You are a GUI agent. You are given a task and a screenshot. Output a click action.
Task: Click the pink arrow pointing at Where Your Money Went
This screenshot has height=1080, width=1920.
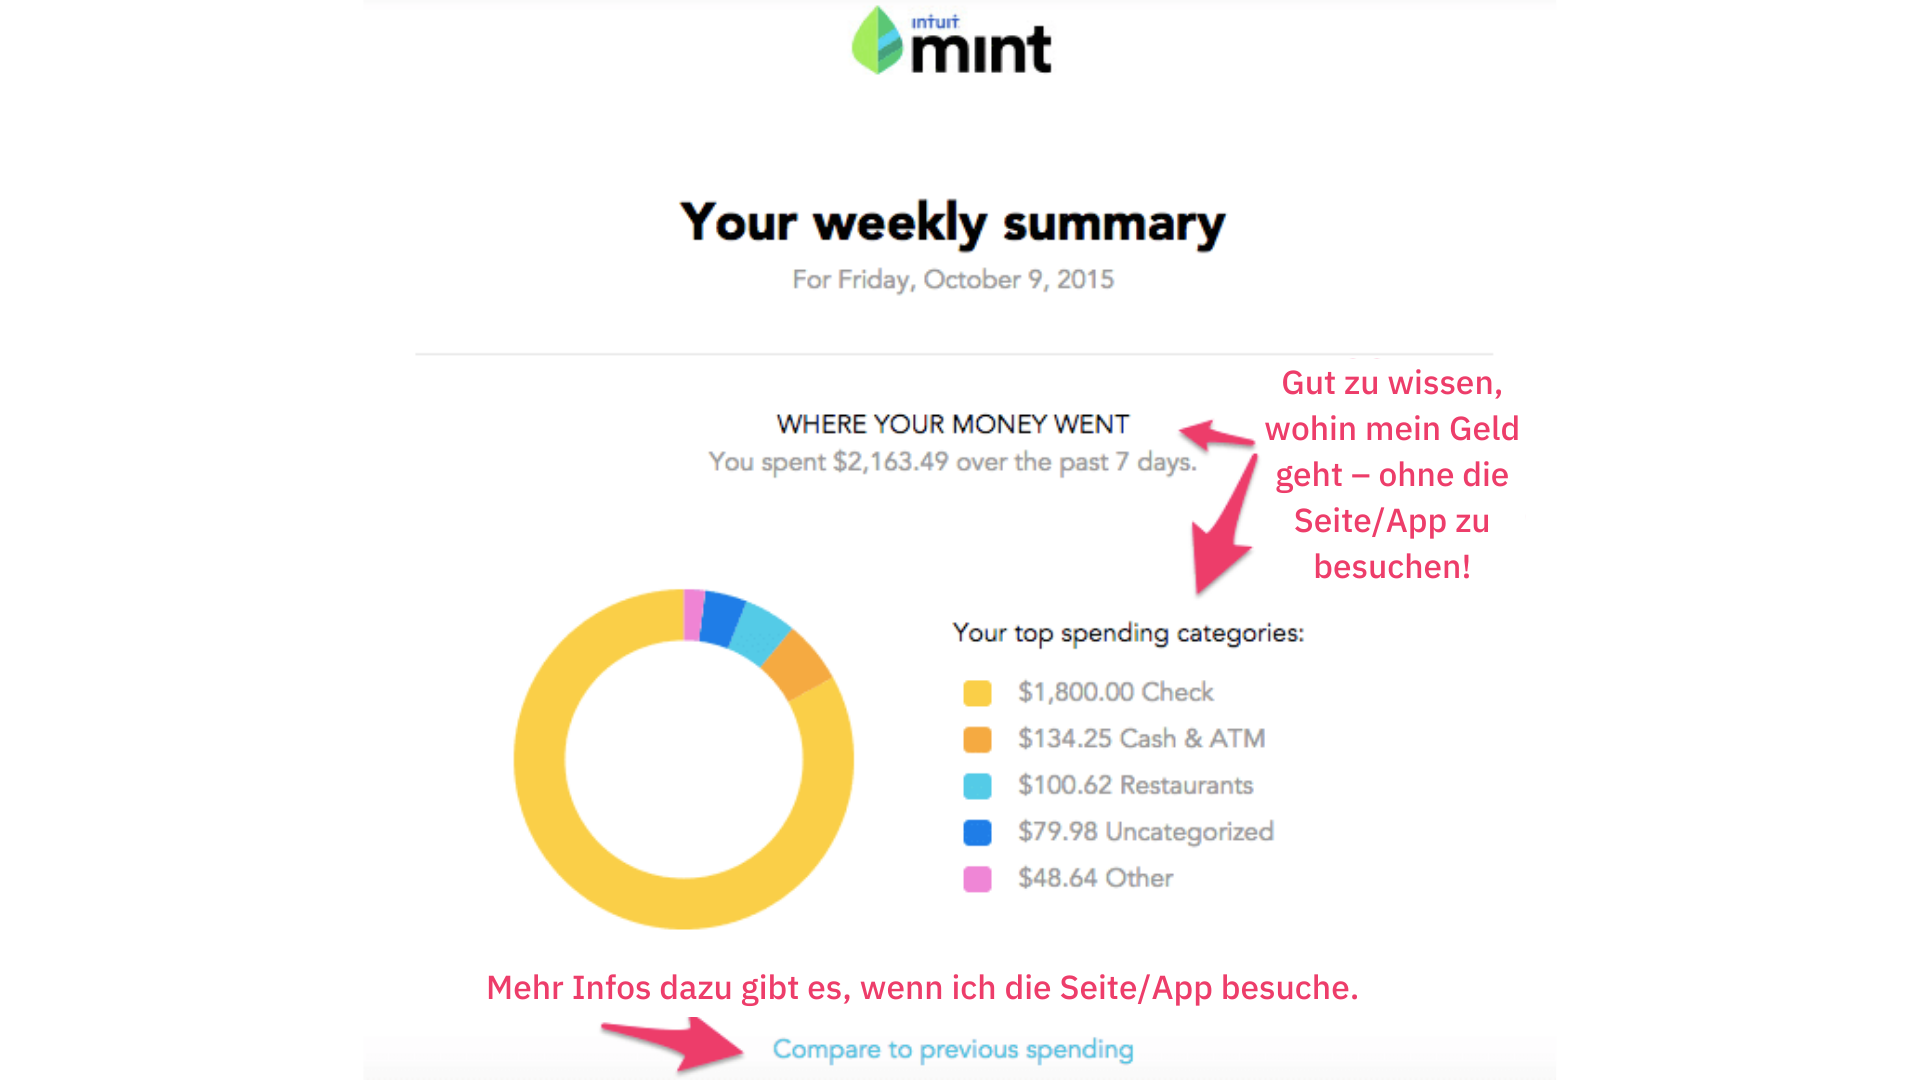pos(1213,434)
